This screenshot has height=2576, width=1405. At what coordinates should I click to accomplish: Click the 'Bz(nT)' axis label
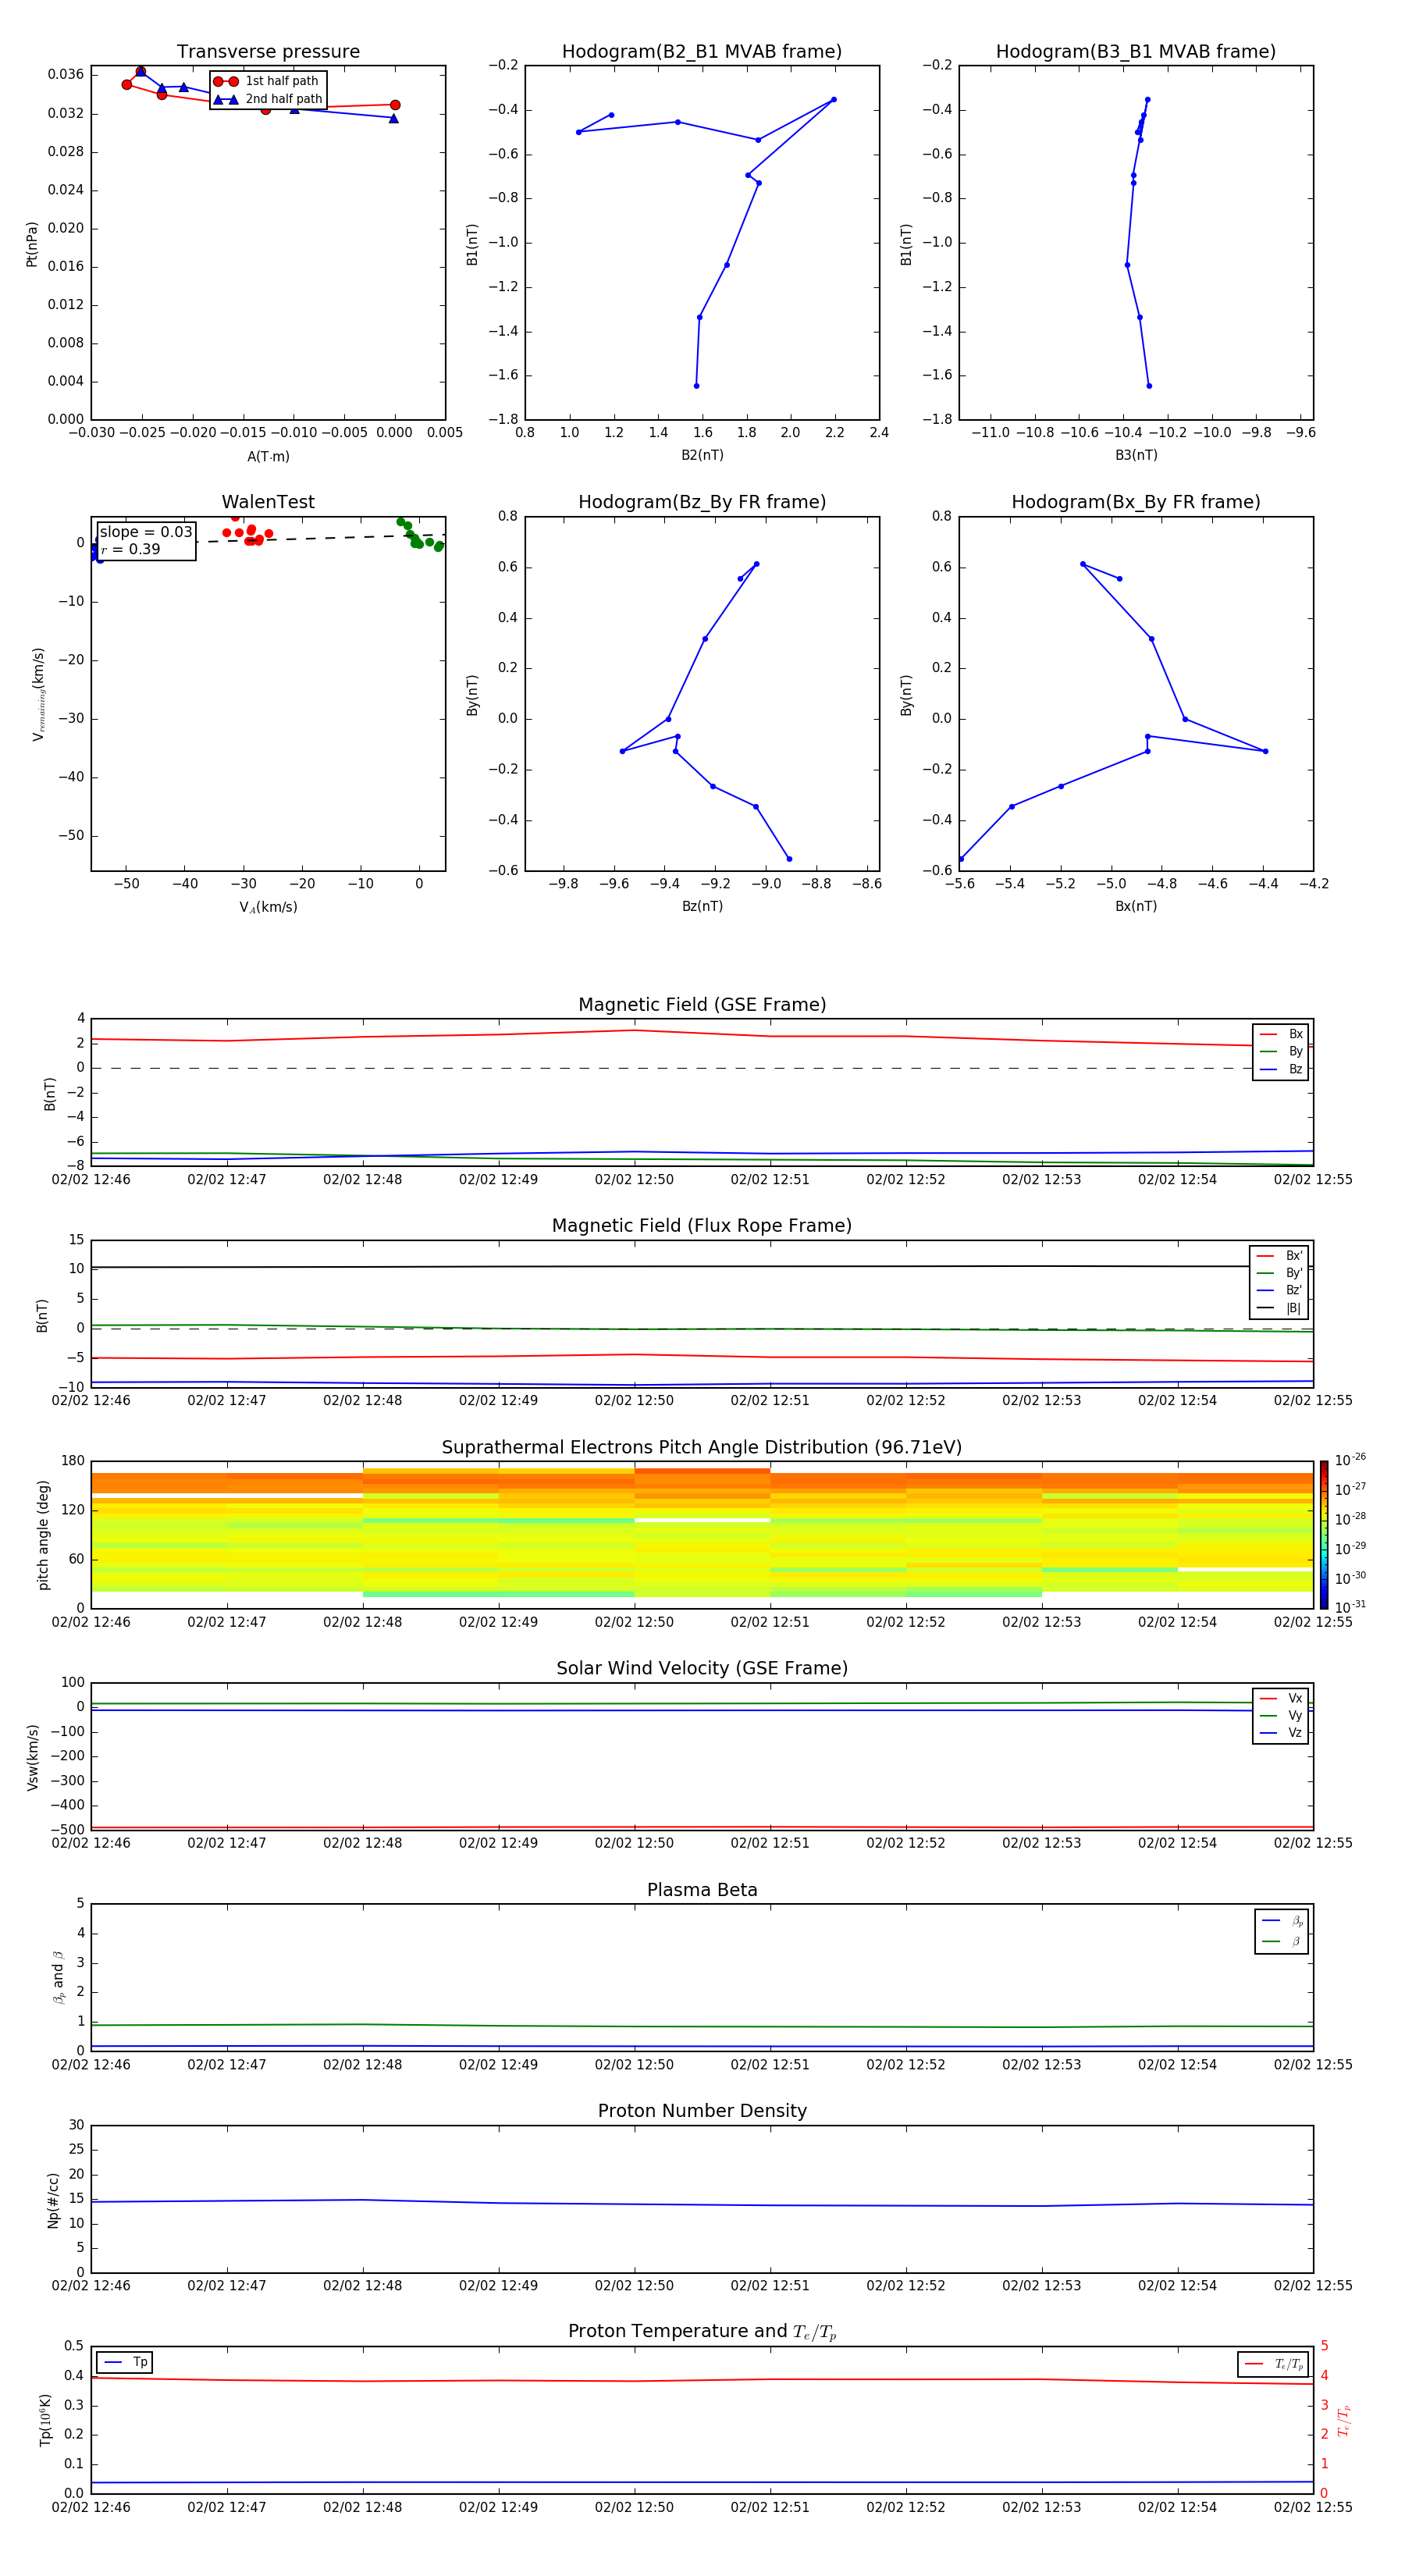[702, 906]
